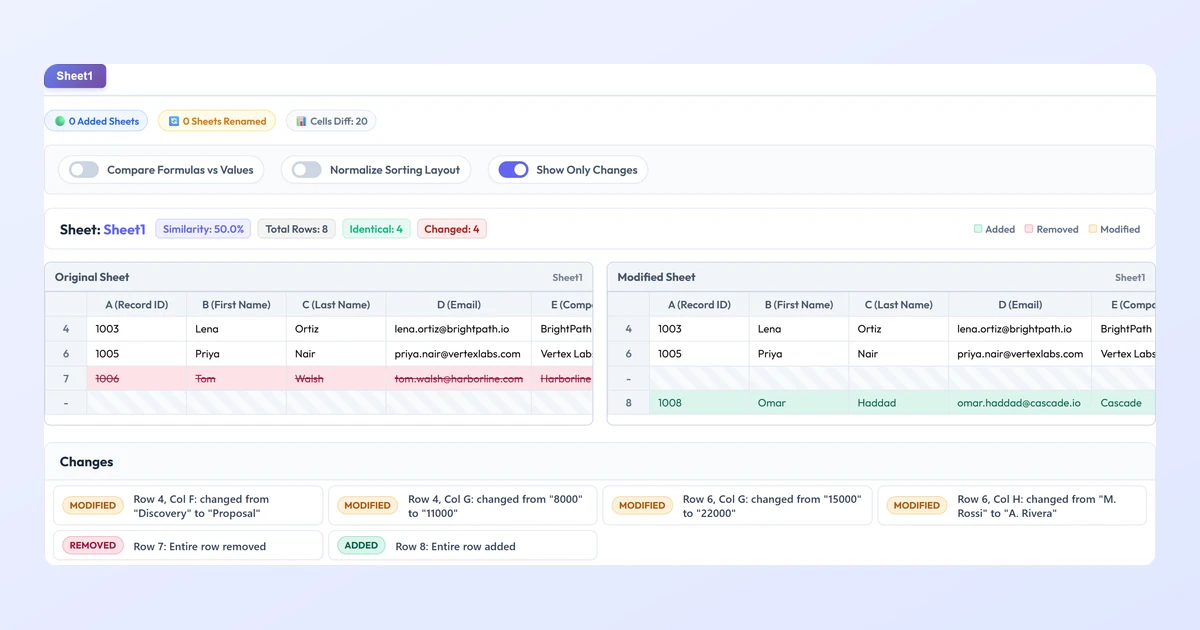Click Priya cell in Original Sheet

[x=236, y=354]
